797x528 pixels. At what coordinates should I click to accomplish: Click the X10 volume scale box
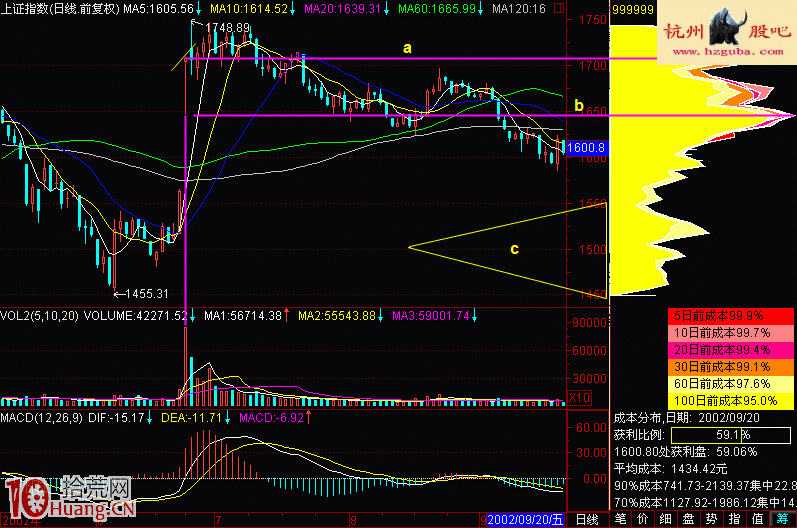click(x=579, y=398)
